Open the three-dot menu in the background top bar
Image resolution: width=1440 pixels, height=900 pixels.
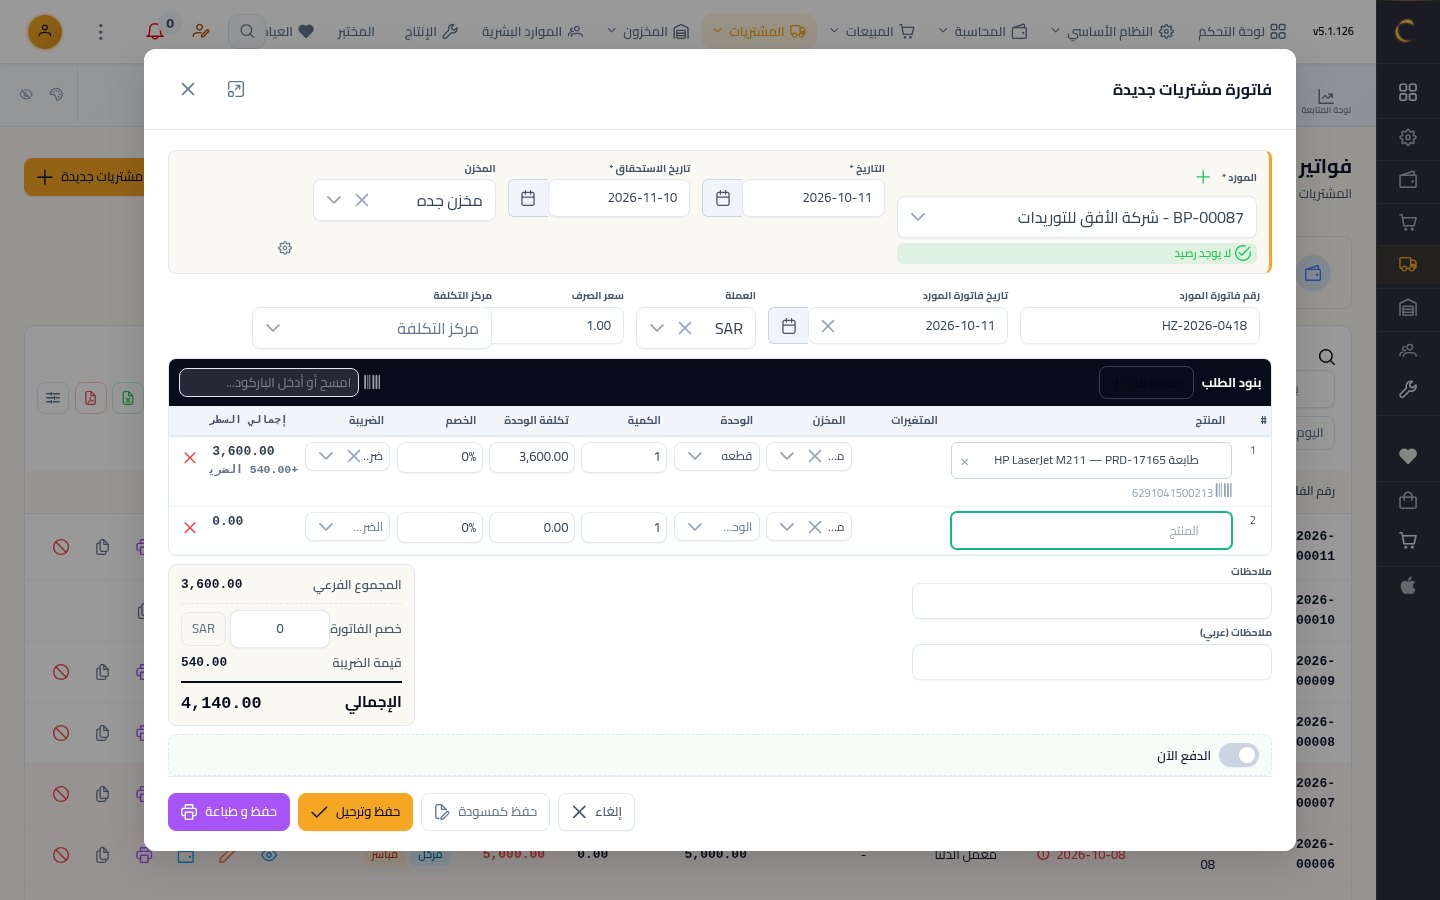[100, 32]
